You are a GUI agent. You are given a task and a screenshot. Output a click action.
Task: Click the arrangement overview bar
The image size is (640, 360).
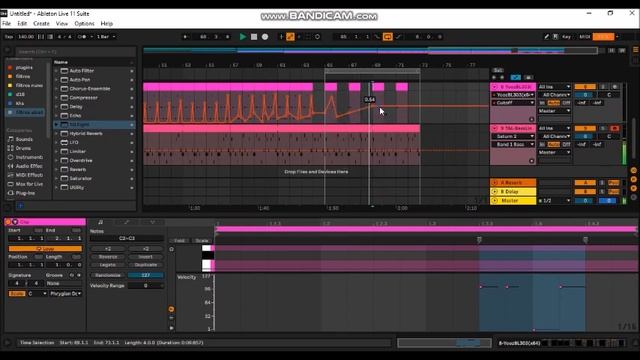tap(371, 51)
